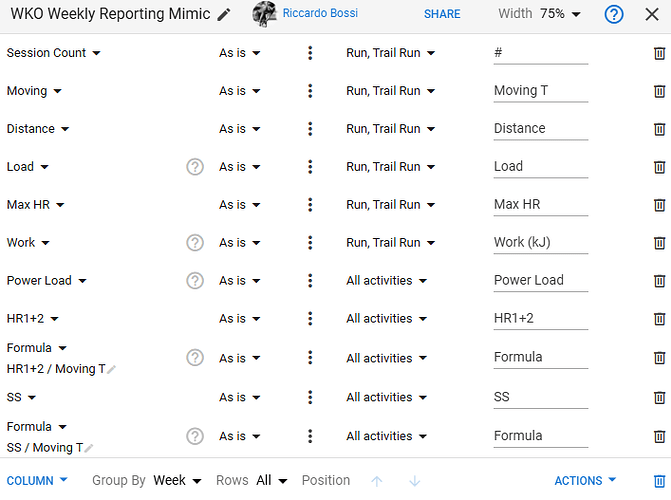
Task: Open Riccardo Bossi profile link
Action: 320,13
